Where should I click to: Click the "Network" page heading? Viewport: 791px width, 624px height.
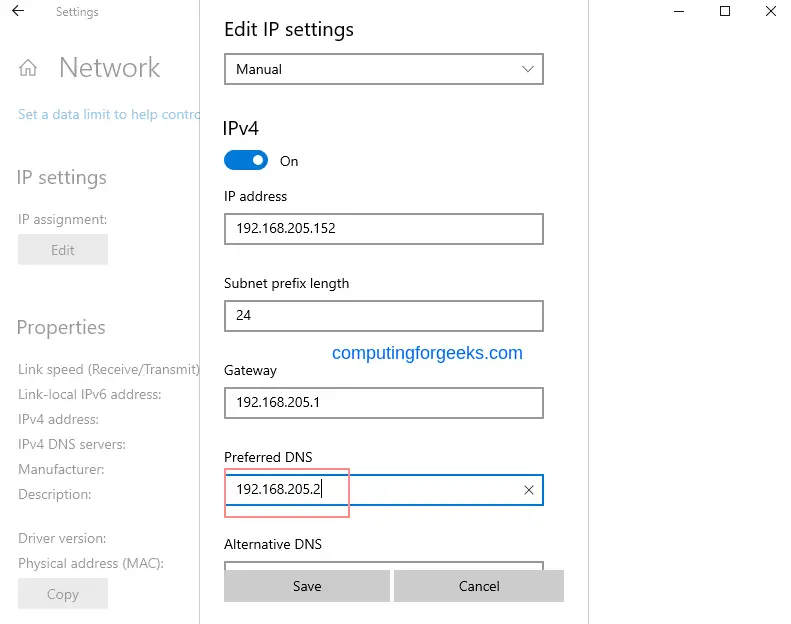(109, 68)
